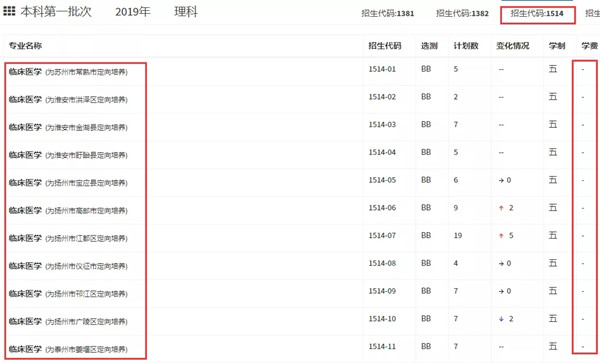Click the 计划数 column header
600x363 pixels.
(x=466, y=46)
